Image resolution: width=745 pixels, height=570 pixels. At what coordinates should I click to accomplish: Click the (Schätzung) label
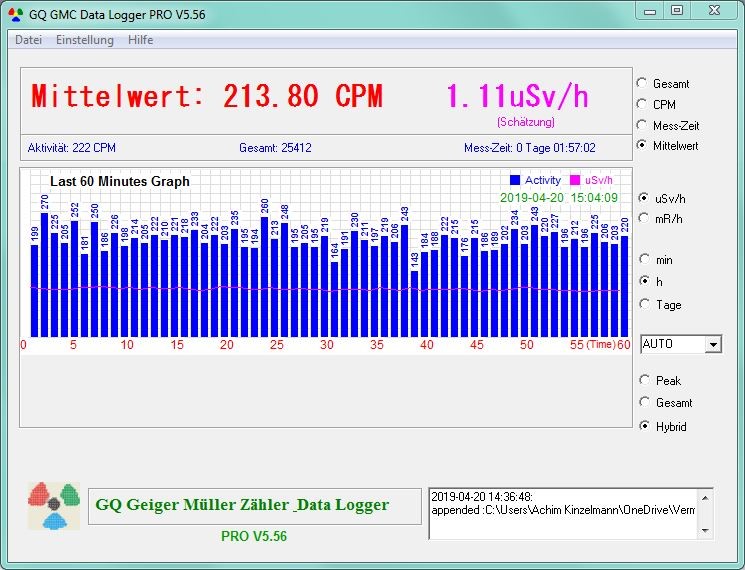pyautogui.click(x=525, y=122)
